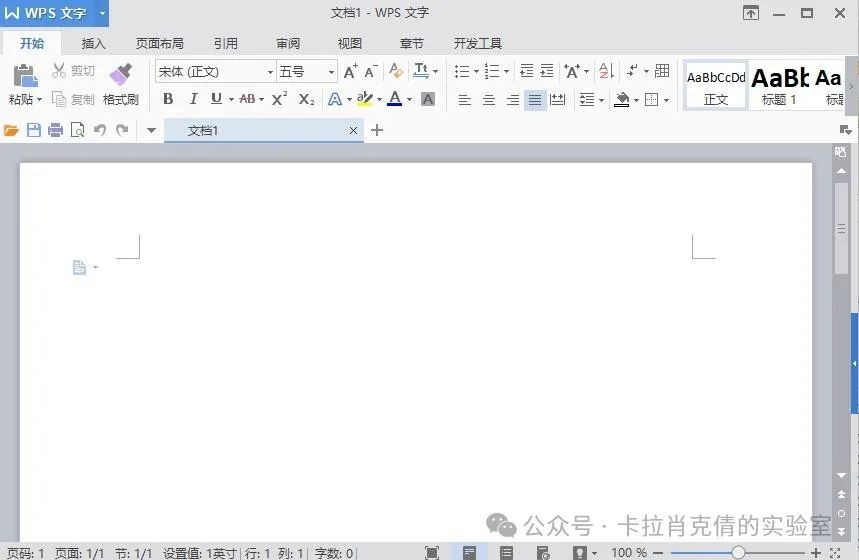The height and width of the screenshot is (560, 859).
Task: Click the Paste (粘贴) clipboard icon
Action: tap(25, 75)
